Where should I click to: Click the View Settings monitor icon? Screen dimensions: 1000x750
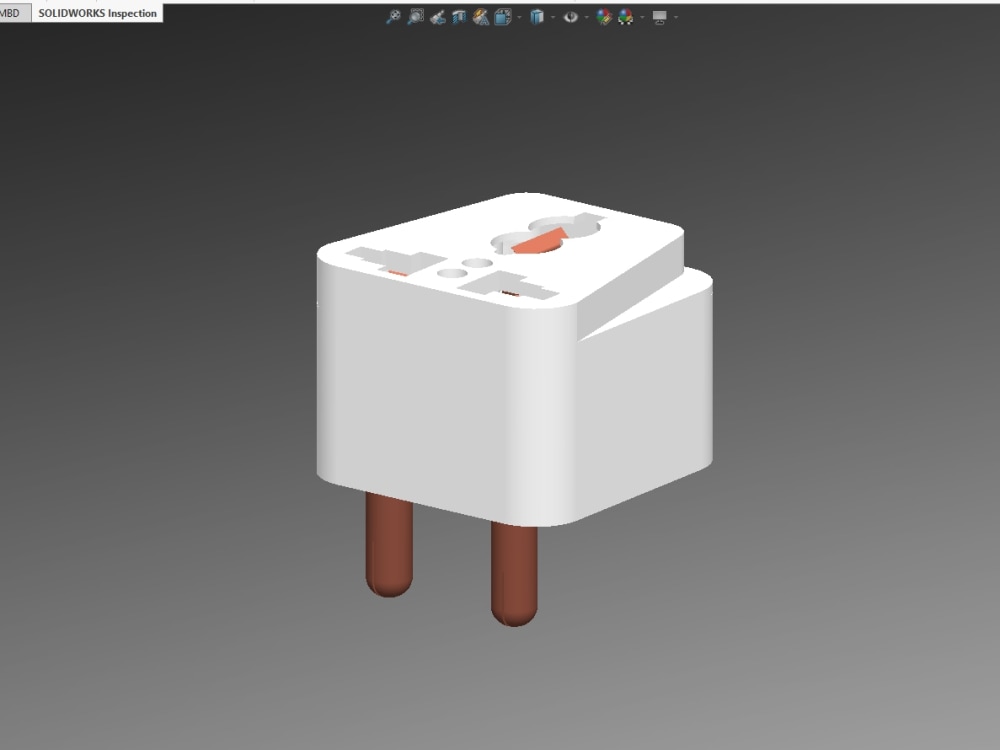[660, 16]
